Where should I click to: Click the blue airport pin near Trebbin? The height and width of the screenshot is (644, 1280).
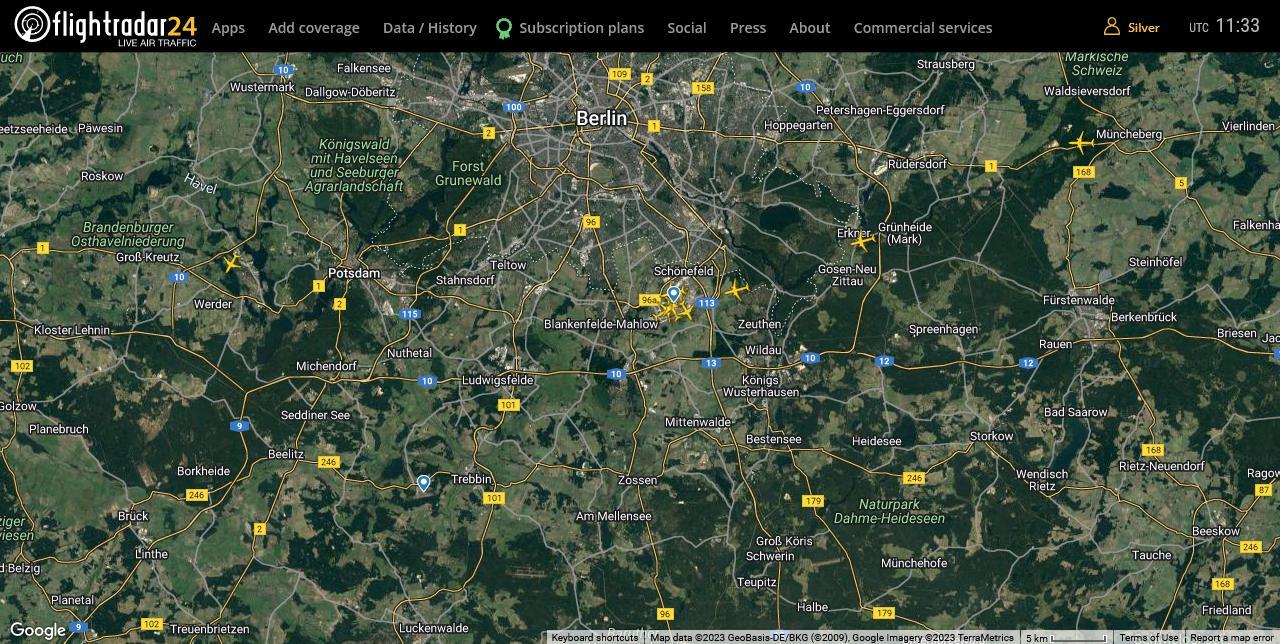pos(423,482)
